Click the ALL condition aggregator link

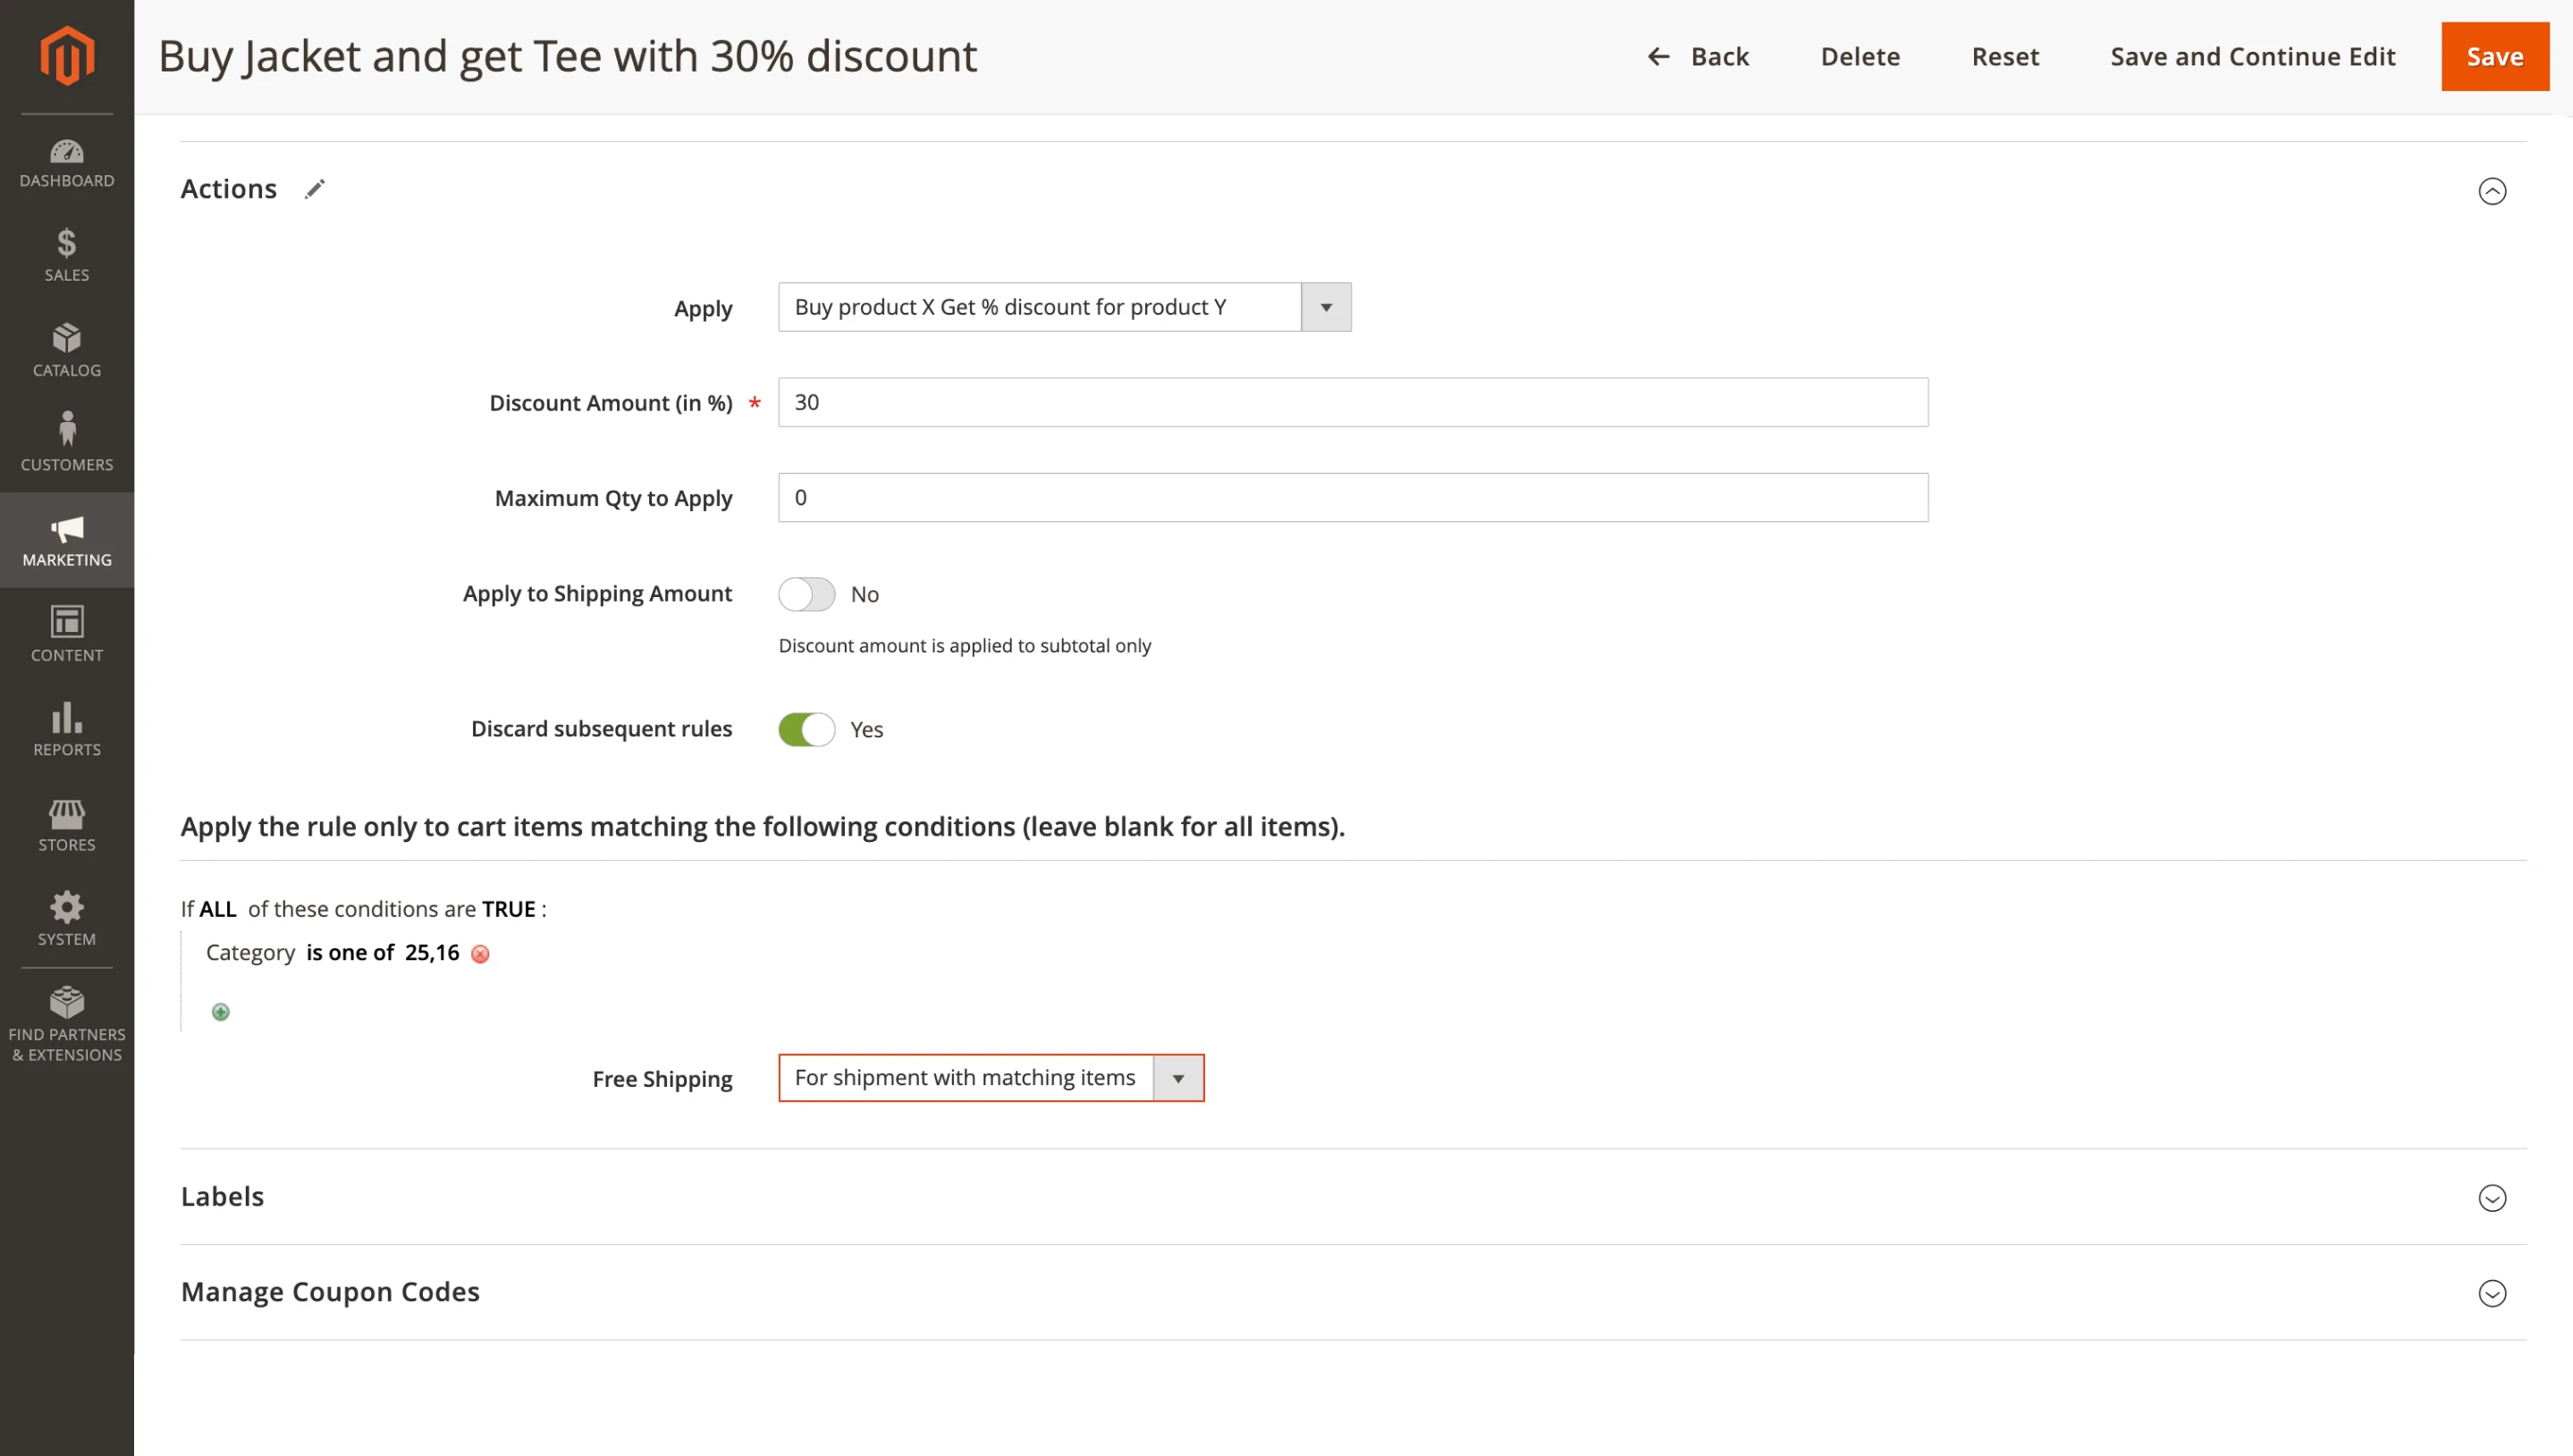pyautogui.click(x=218, y=909)
